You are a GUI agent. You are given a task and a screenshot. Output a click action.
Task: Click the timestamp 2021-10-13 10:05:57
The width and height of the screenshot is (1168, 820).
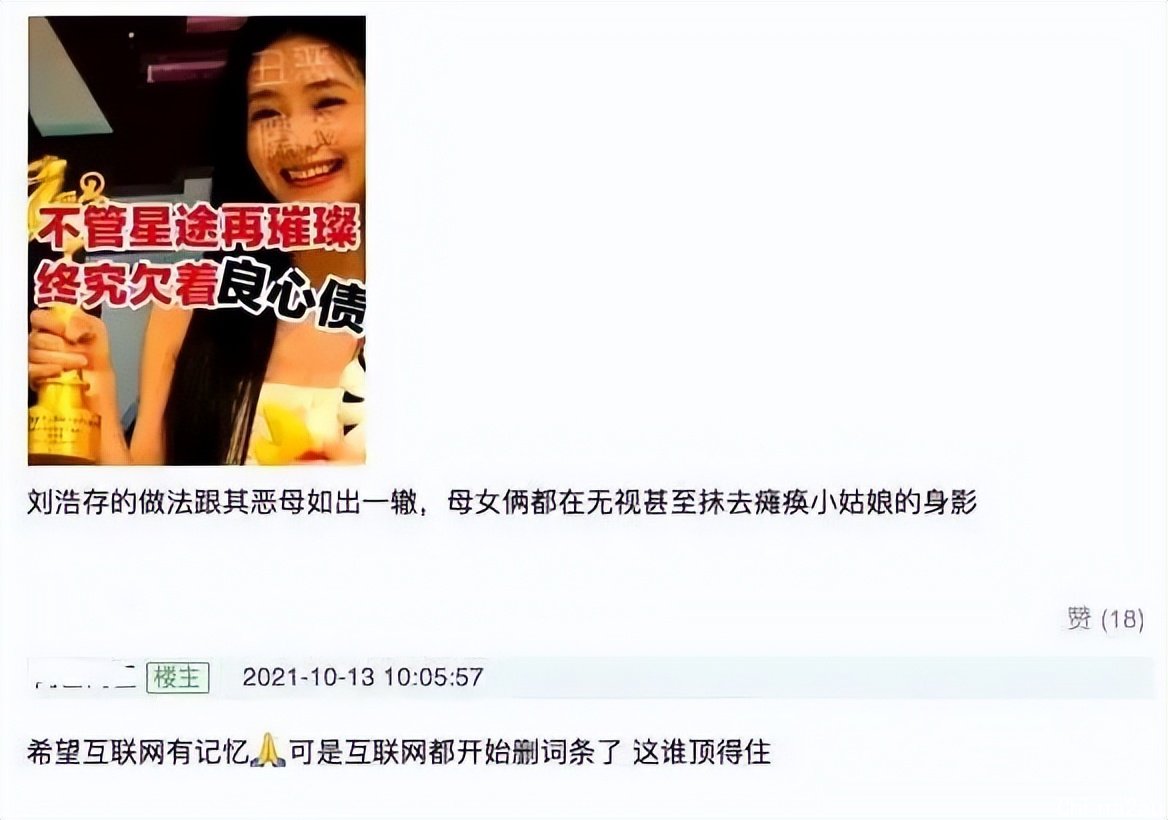click(x=363, y=678)
